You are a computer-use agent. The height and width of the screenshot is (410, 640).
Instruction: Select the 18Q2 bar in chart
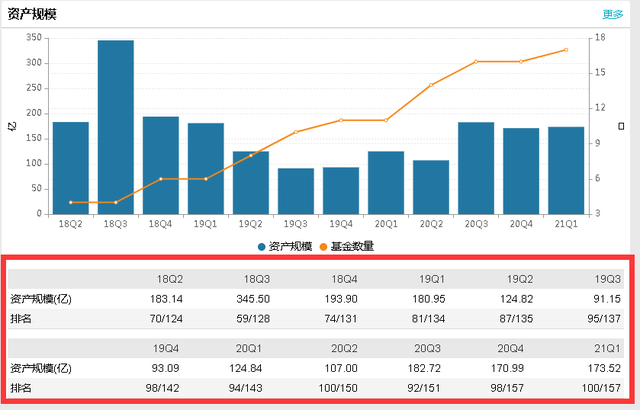71,168
